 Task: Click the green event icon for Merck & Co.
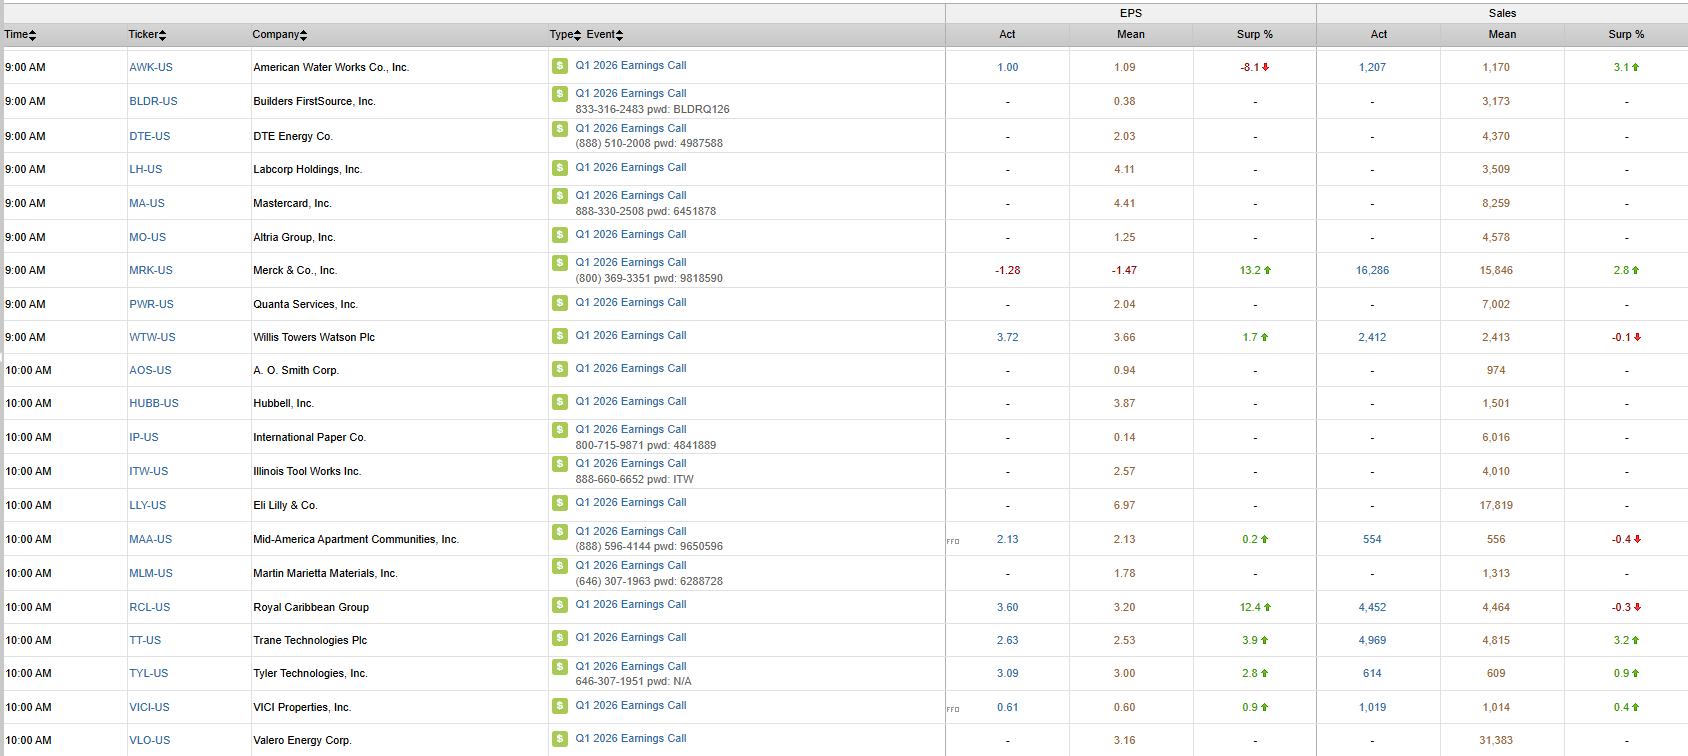(x=560, y=263)
